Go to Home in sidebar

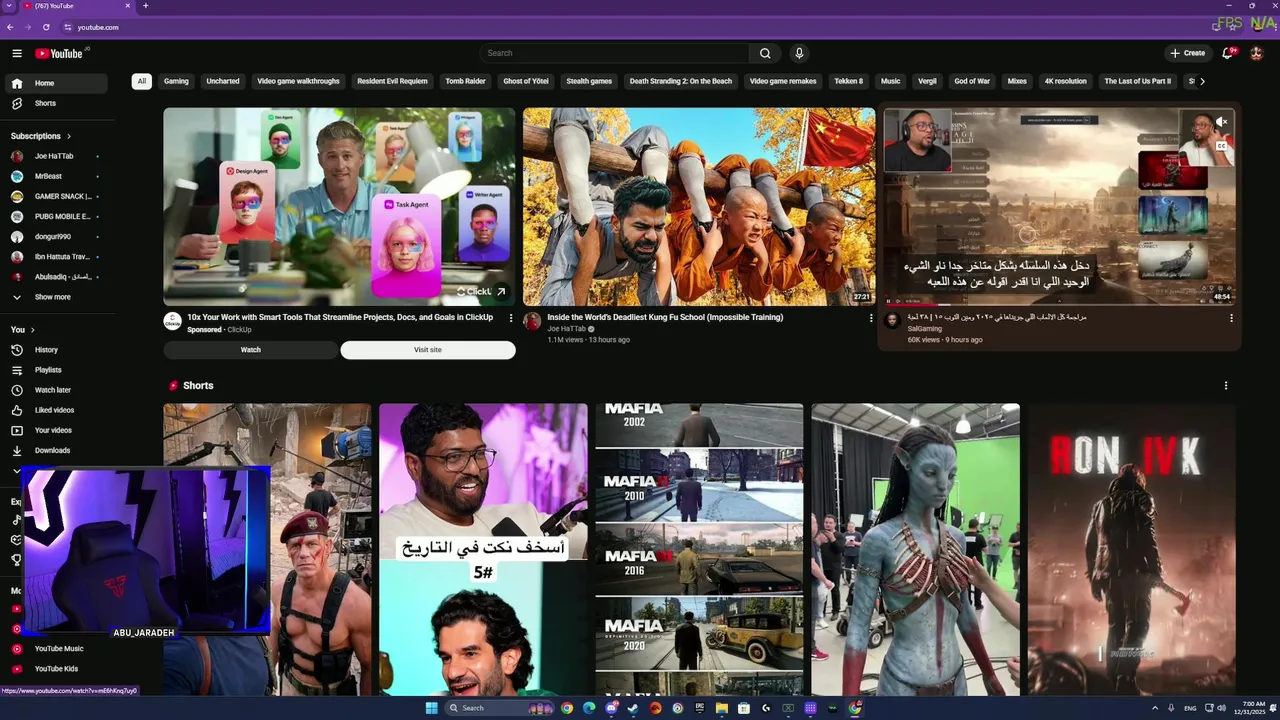pyautogui.click(x=57, y=83)
